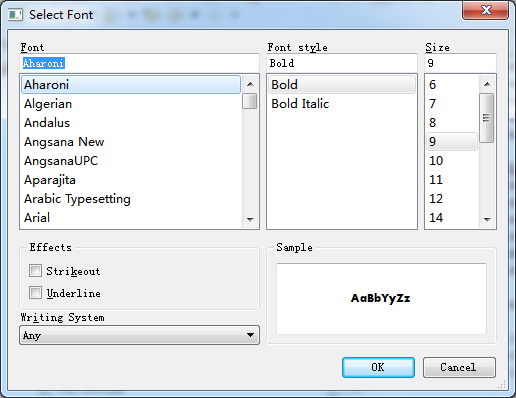Click the font list scrollbar thumb
This screenshot has width=516, height=398.
point(250,101)
